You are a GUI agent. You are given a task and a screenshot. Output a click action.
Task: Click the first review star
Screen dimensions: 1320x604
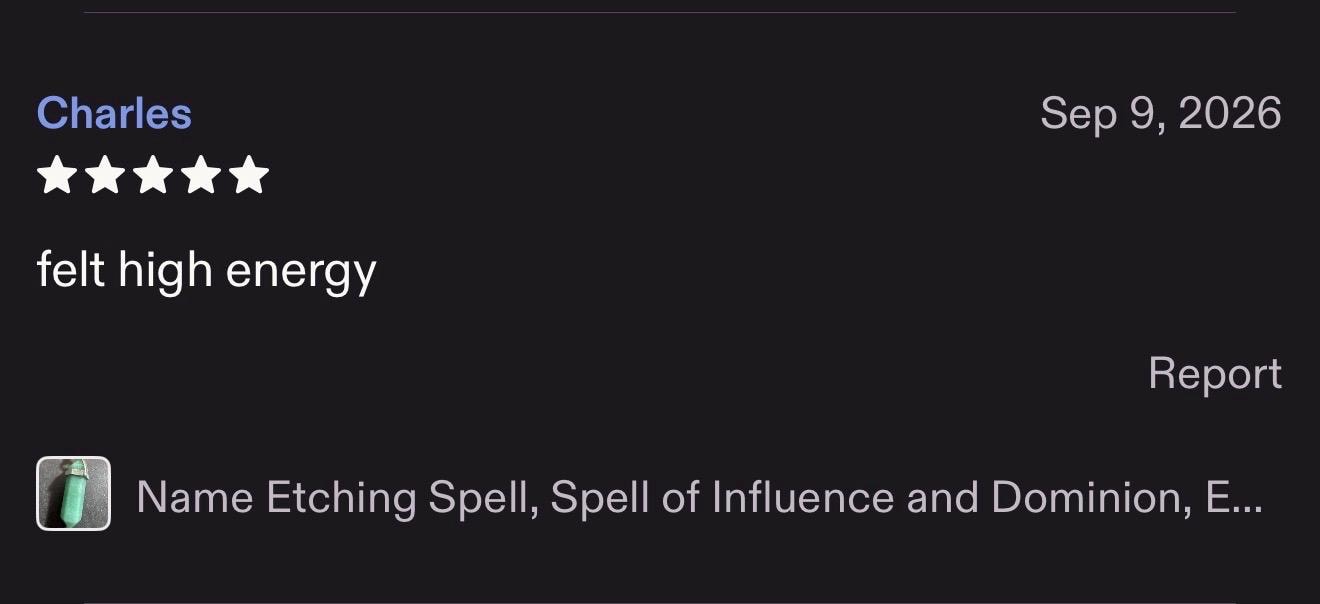click(57, 175)
